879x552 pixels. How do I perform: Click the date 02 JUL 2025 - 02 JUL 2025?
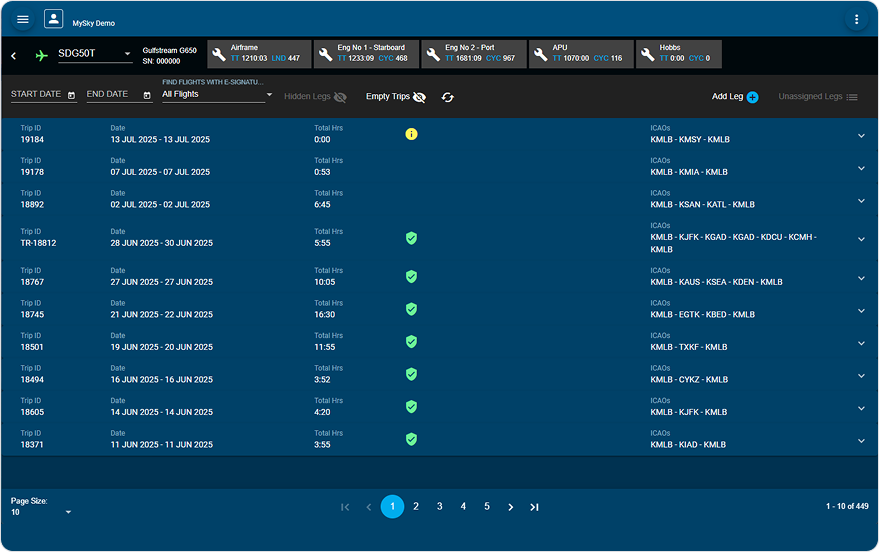pos(160,205)
